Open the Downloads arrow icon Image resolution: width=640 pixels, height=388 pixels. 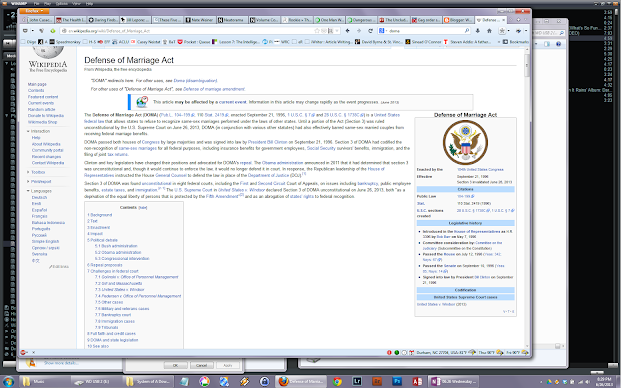click(x=478, y=31)
